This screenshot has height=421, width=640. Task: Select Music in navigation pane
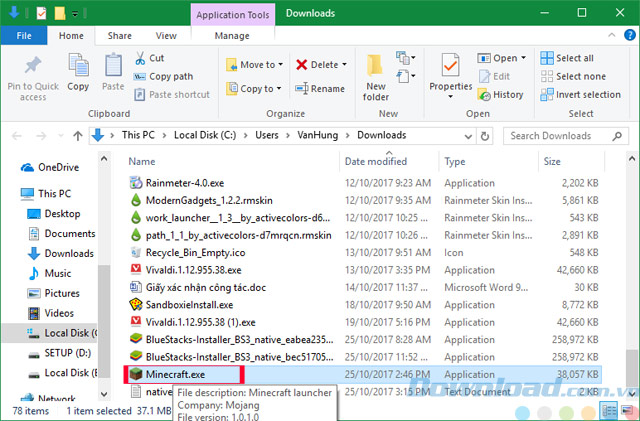[x=49, y=273]
